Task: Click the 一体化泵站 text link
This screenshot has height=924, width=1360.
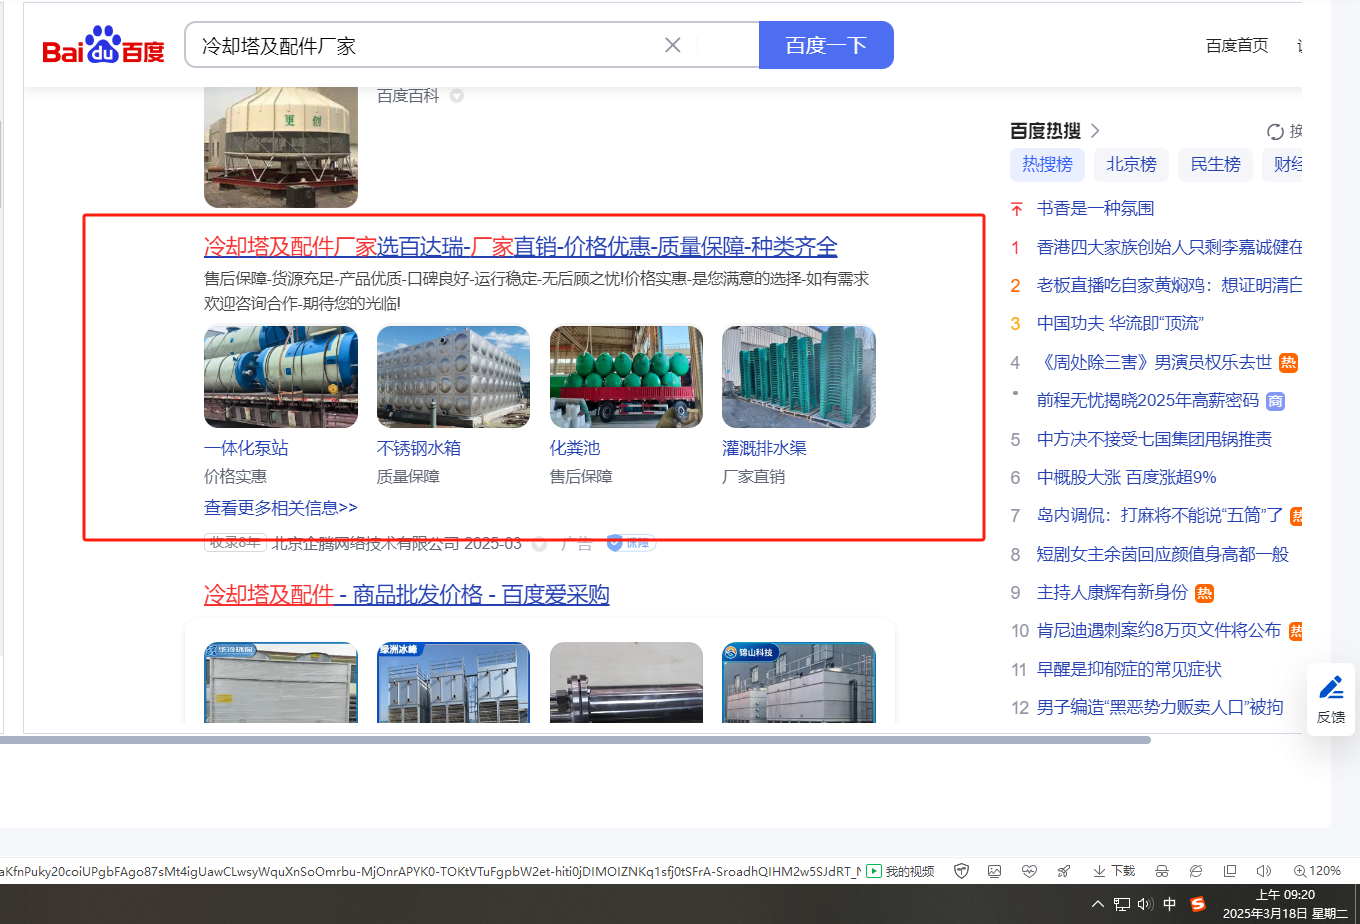Action: 246,448
